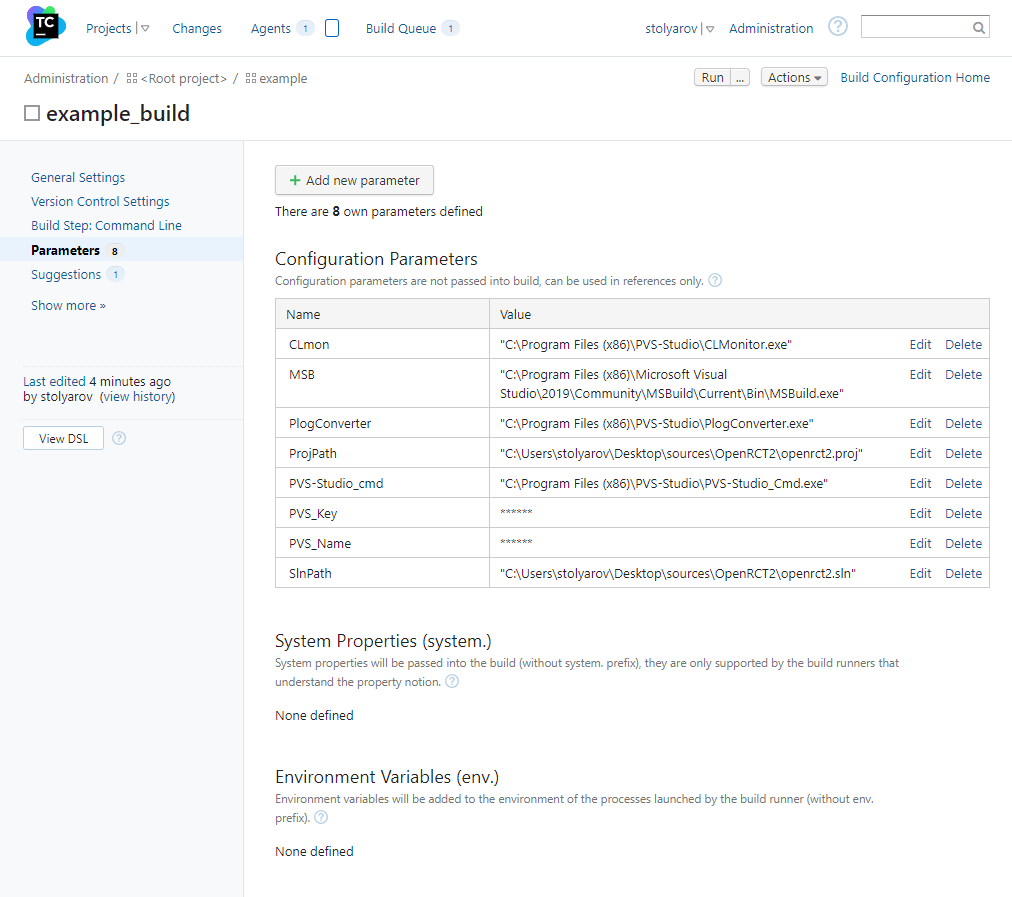Open help icon beside System Properties description
Image resolution: width=1012 pixels, height=897 pixels.
452,681
